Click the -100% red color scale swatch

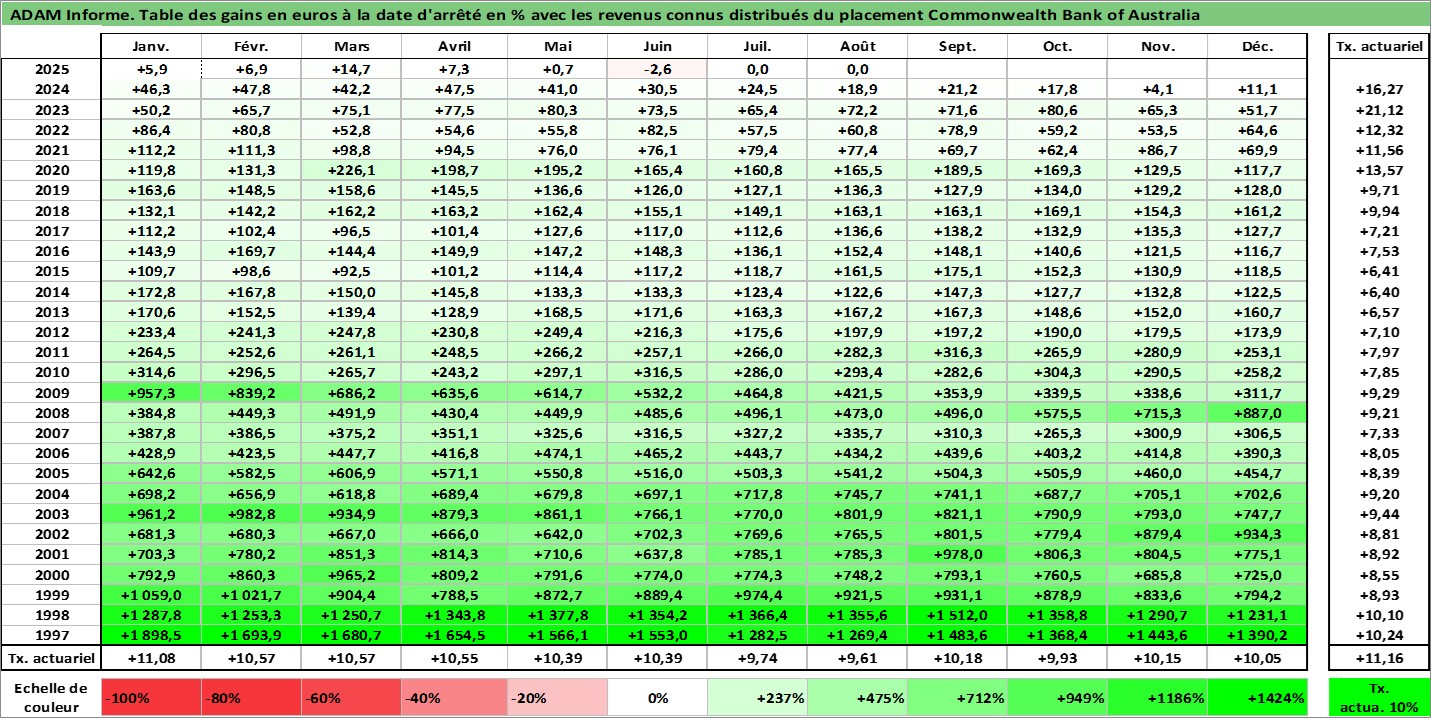tap(152, 698)
